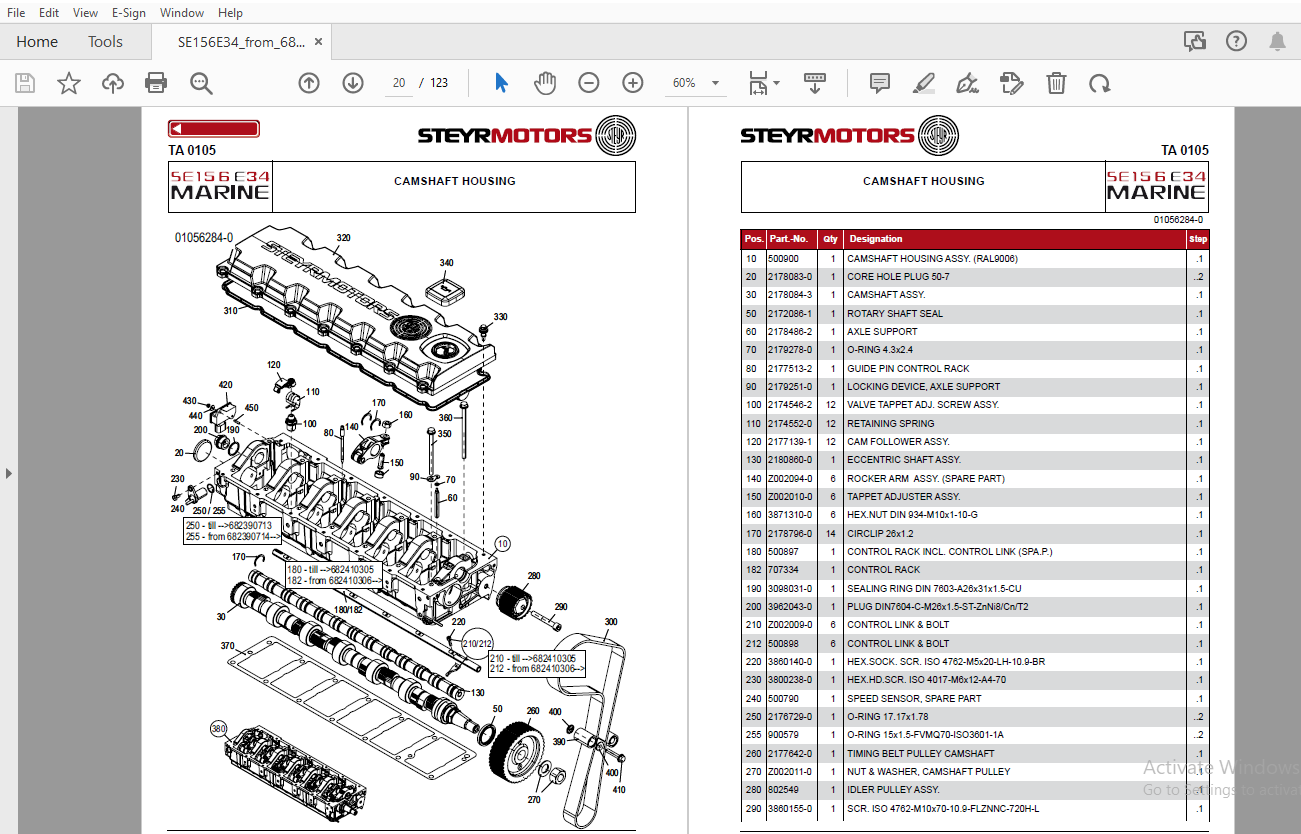Open the find text magnifier icon
Screen dimensions: 1301x834
click(201, 83)
